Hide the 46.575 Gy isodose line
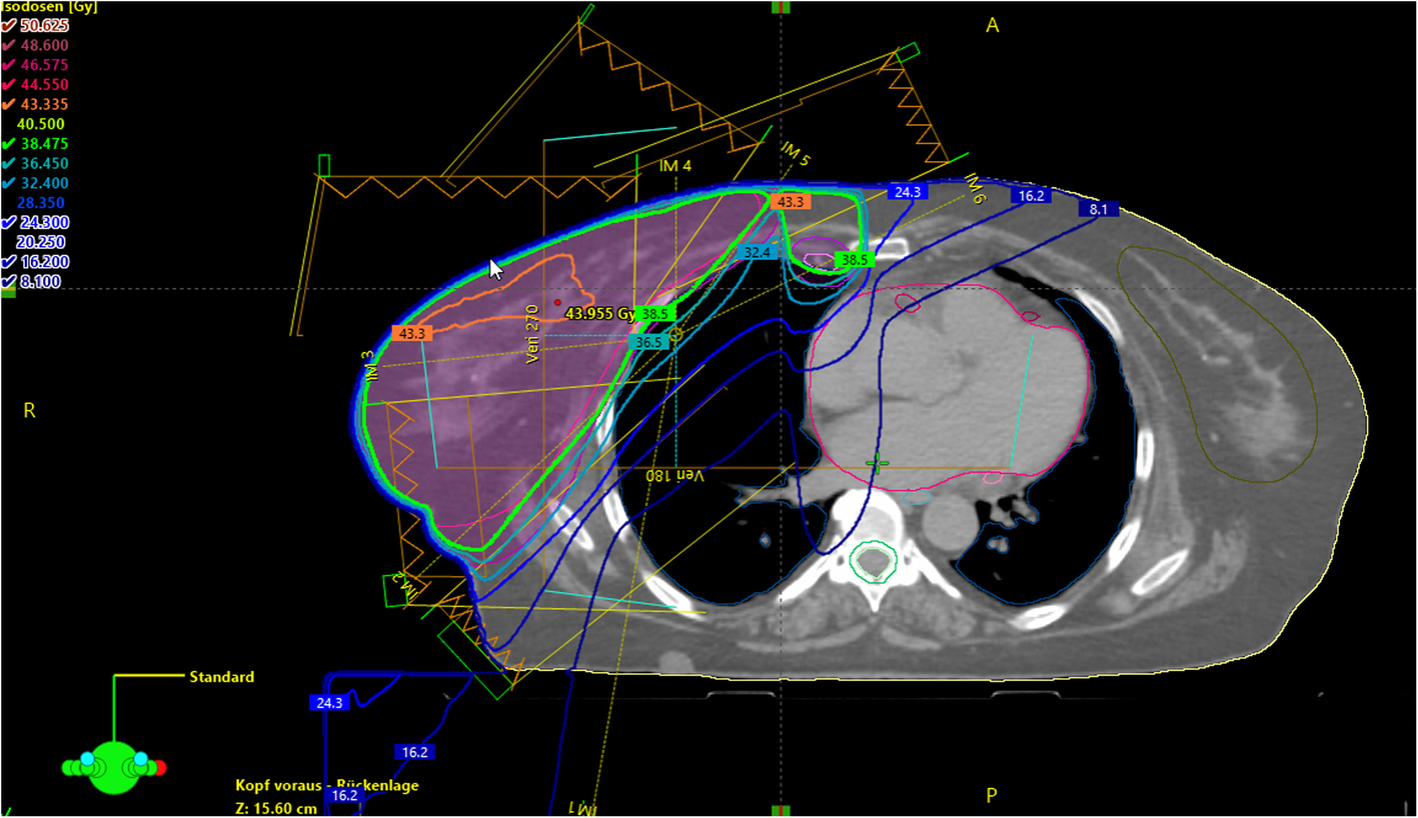 (9, 65)
